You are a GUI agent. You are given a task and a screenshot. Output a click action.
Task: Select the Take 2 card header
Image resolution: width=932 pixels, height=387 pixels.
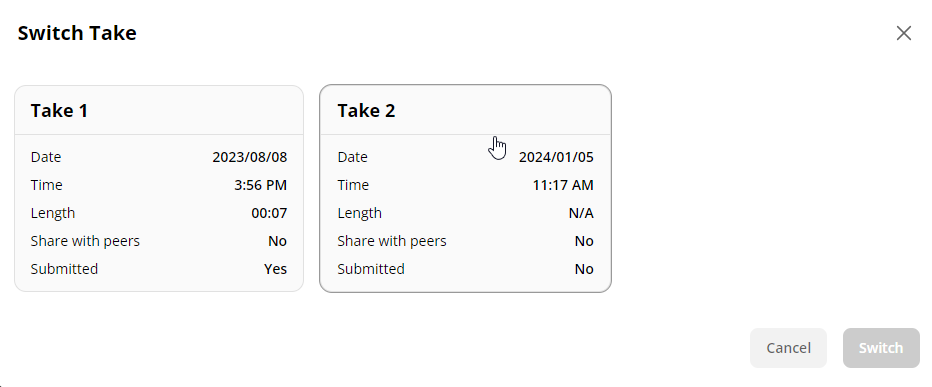tap(465, 111)
